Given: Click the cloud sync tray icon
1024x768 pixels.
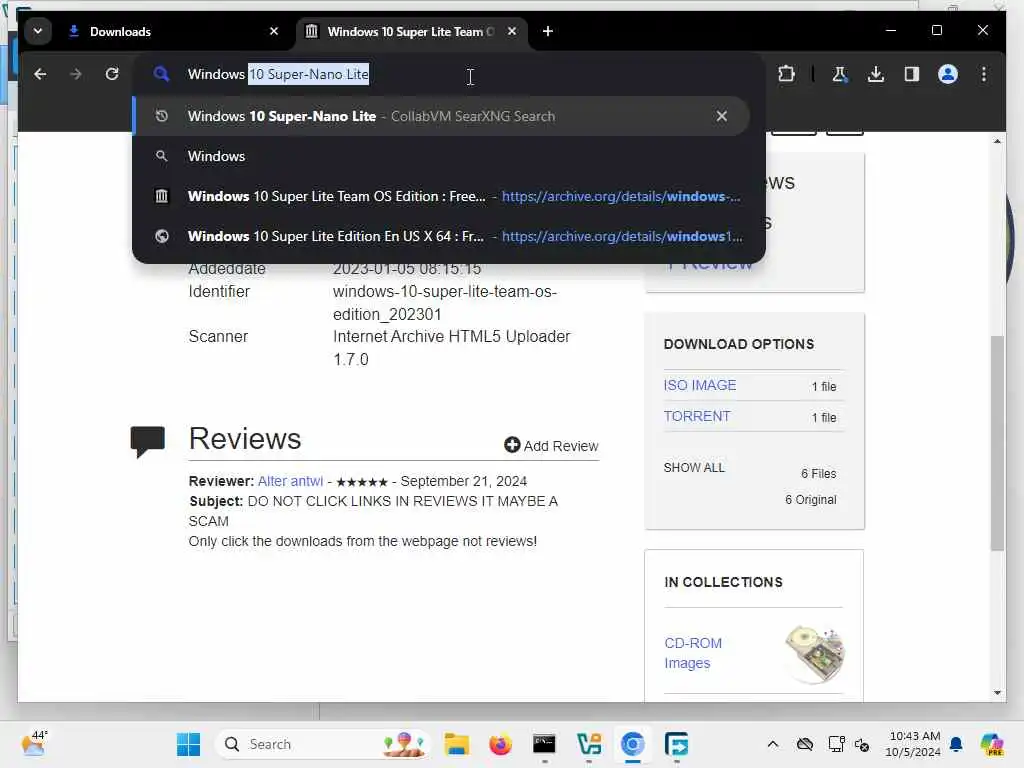Looking at the screenshot, I should pyautogui.click(x=805, y=744).
